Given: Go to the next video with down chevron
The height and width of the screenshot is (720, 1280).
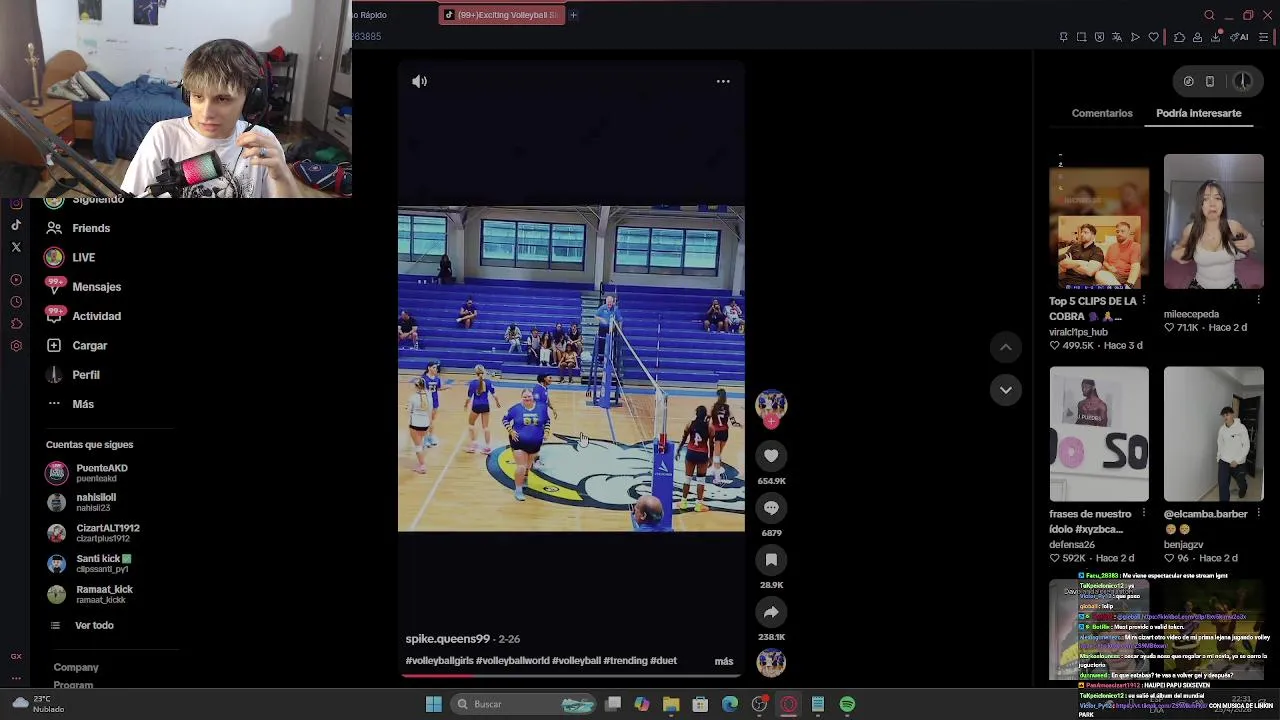Looking at the screenshot, I should point(1006,390).
